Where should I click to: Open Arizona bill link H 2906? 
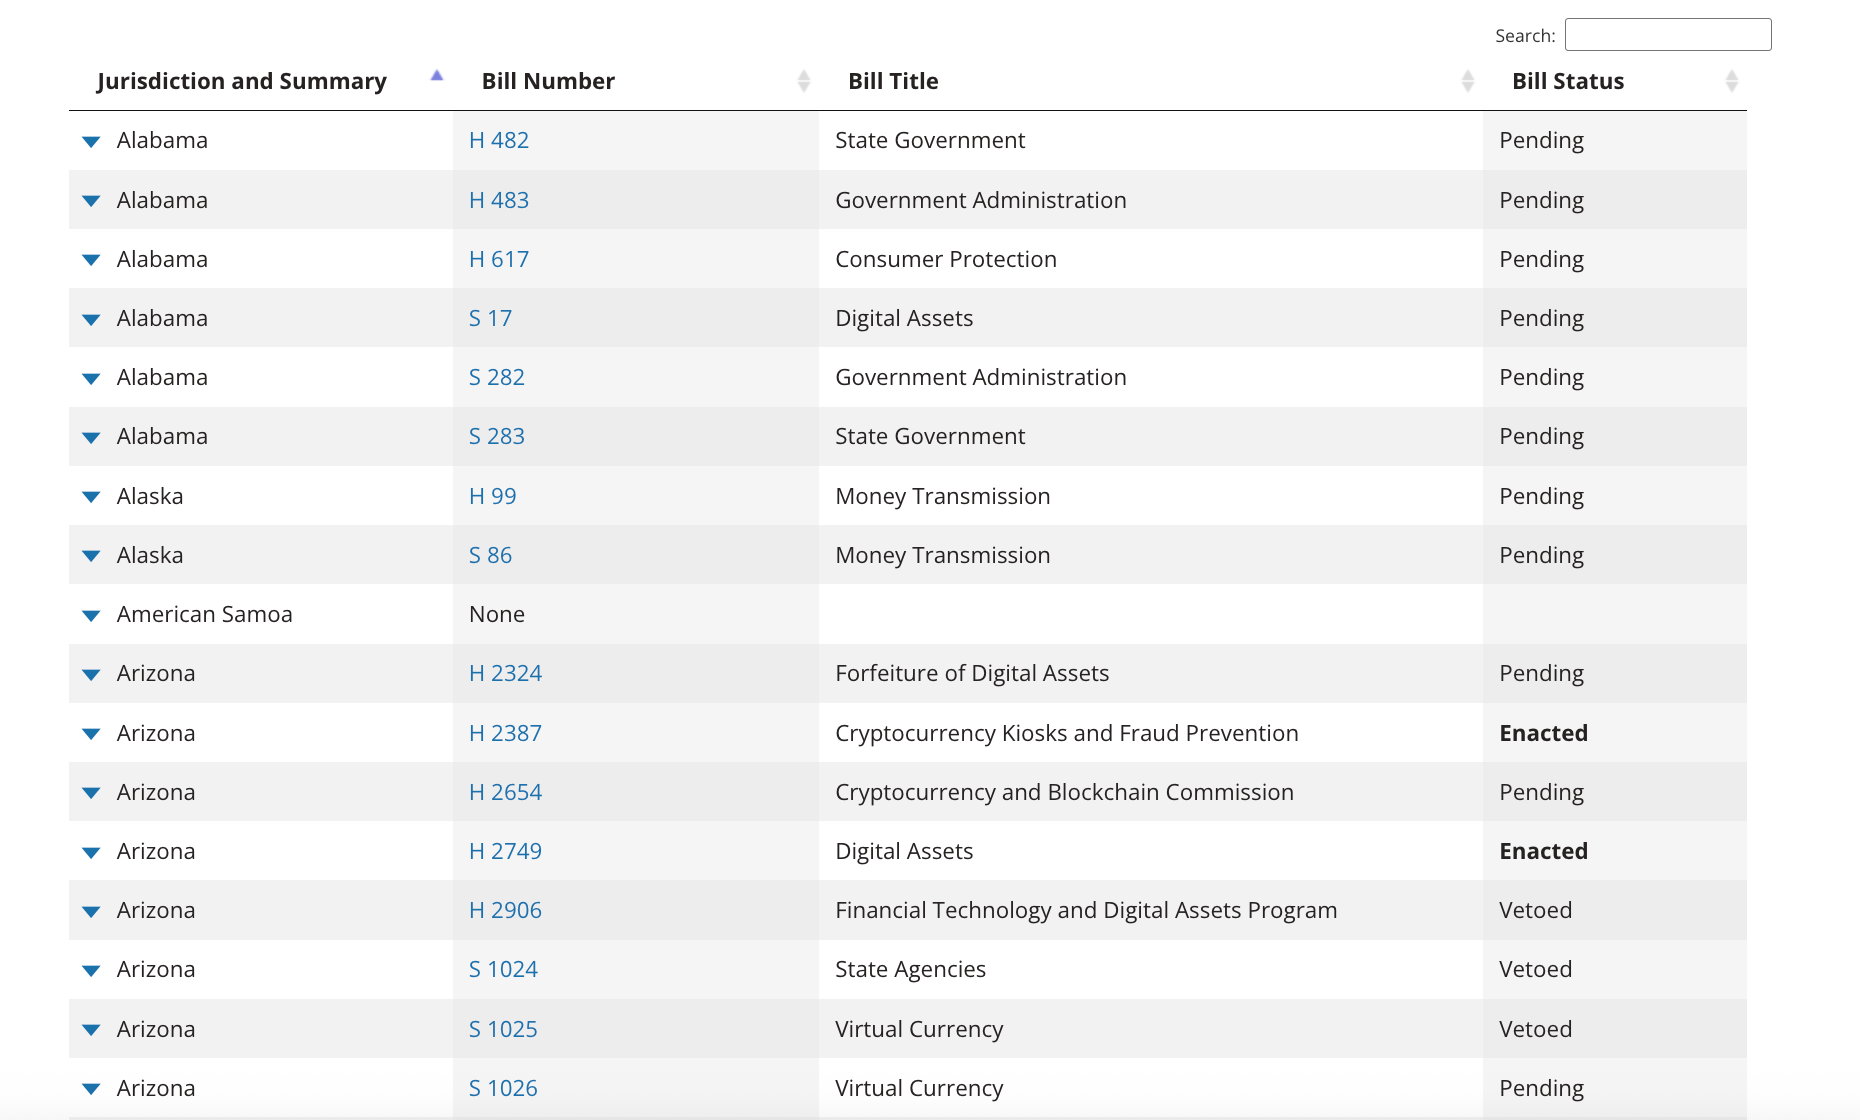[x=505, y=910]
